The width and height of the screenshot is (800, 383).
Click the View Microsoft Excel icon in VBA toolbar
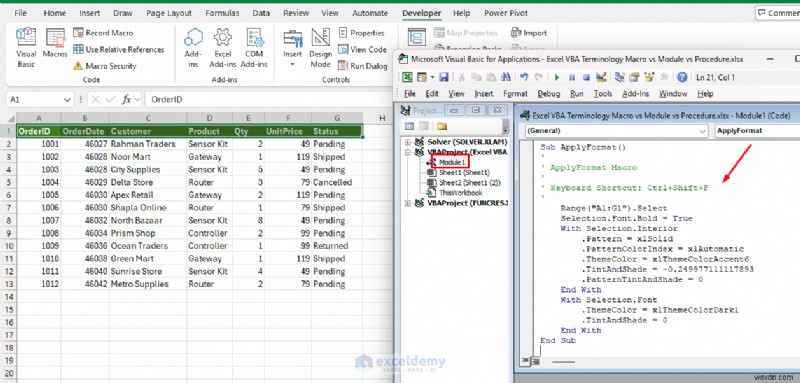pyautogui.click(x=407, y=78)
